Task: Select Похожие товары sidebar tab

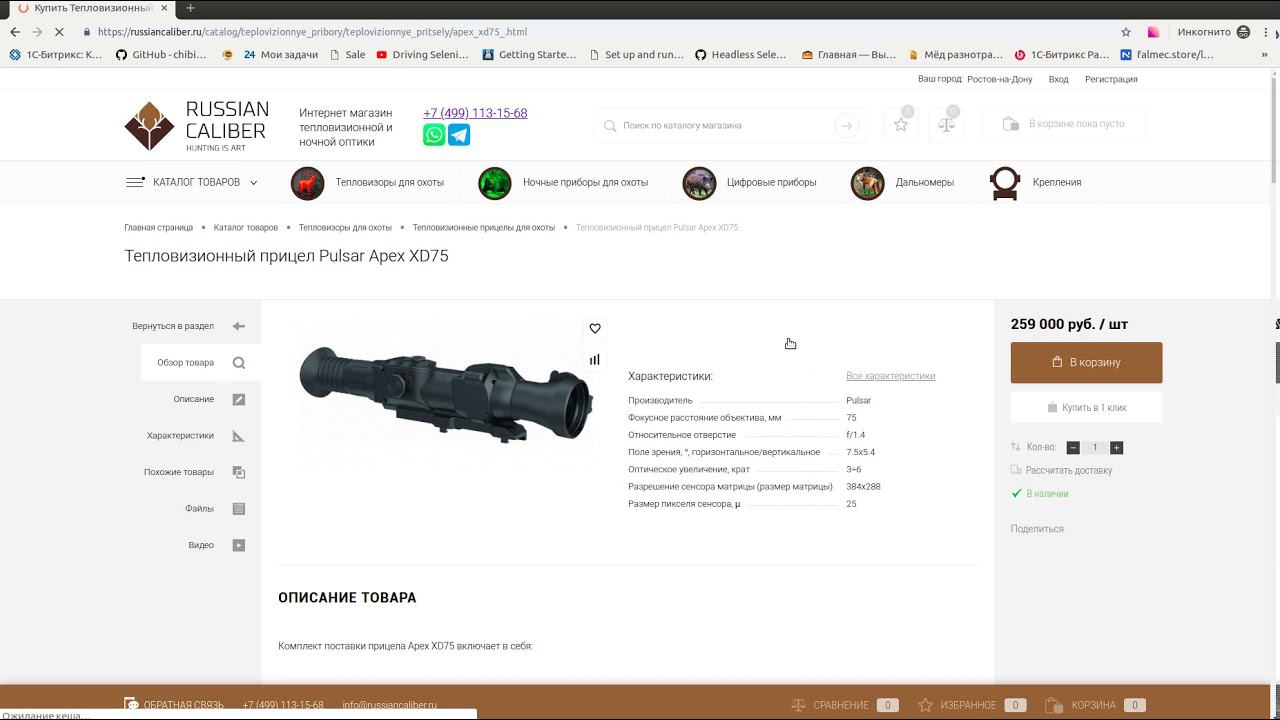Action: [201, 472]
